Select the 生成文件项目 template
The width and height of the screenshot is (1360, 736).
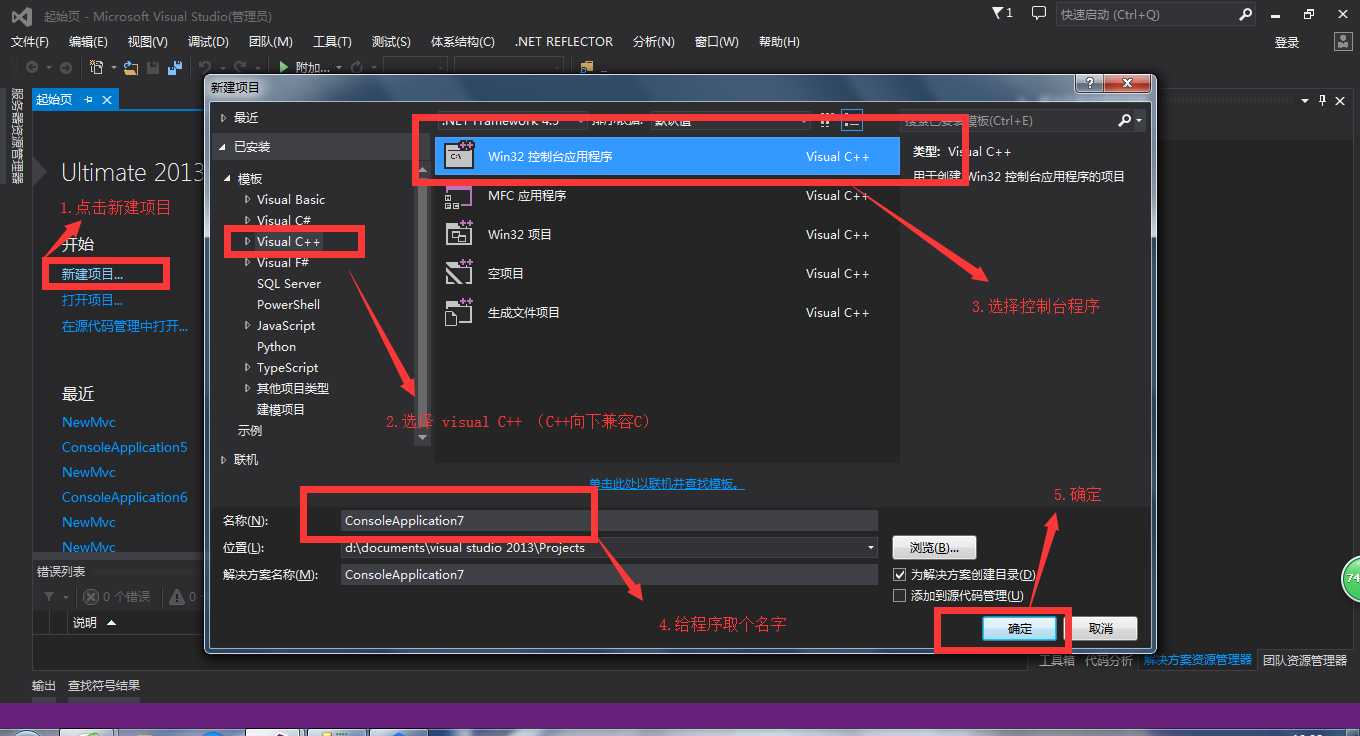(x=667, y=312)
